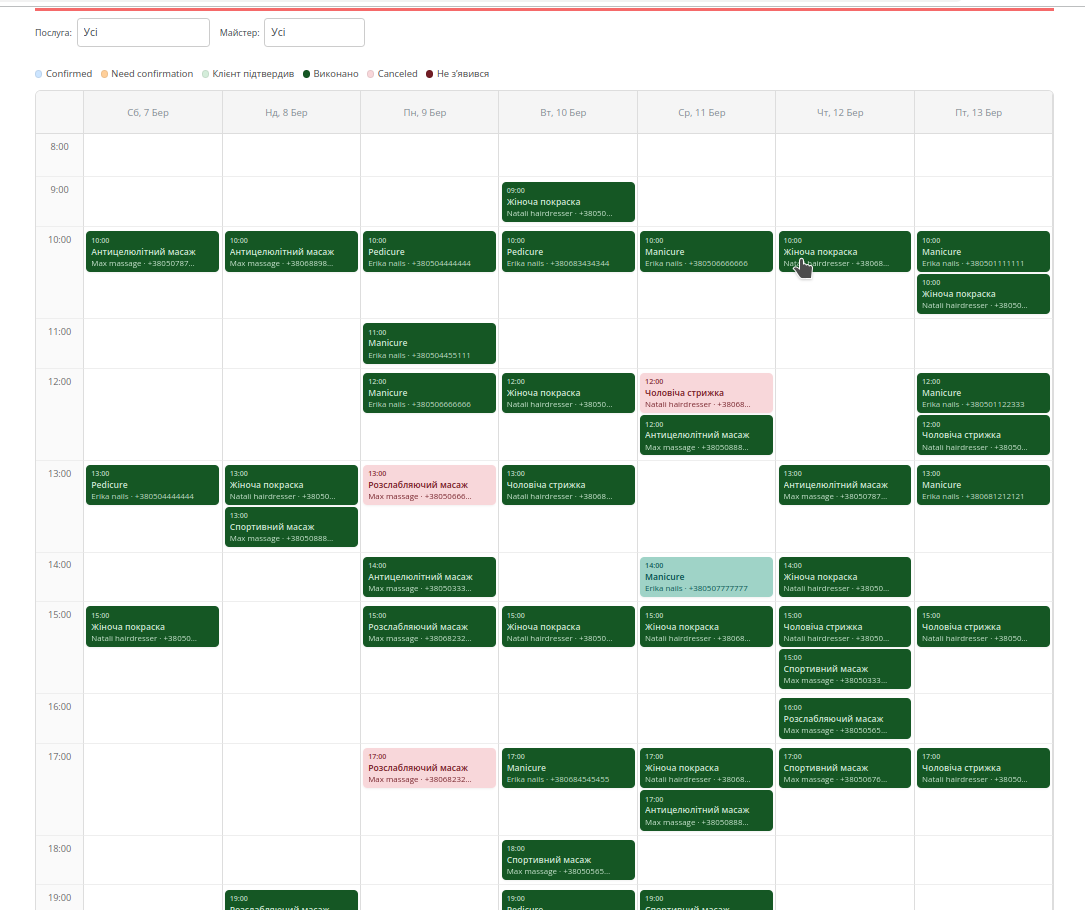Viewport: 1085px width, 910px height.
Task: Open Monday 11:00 Manicure appointment
Action: 428,343
